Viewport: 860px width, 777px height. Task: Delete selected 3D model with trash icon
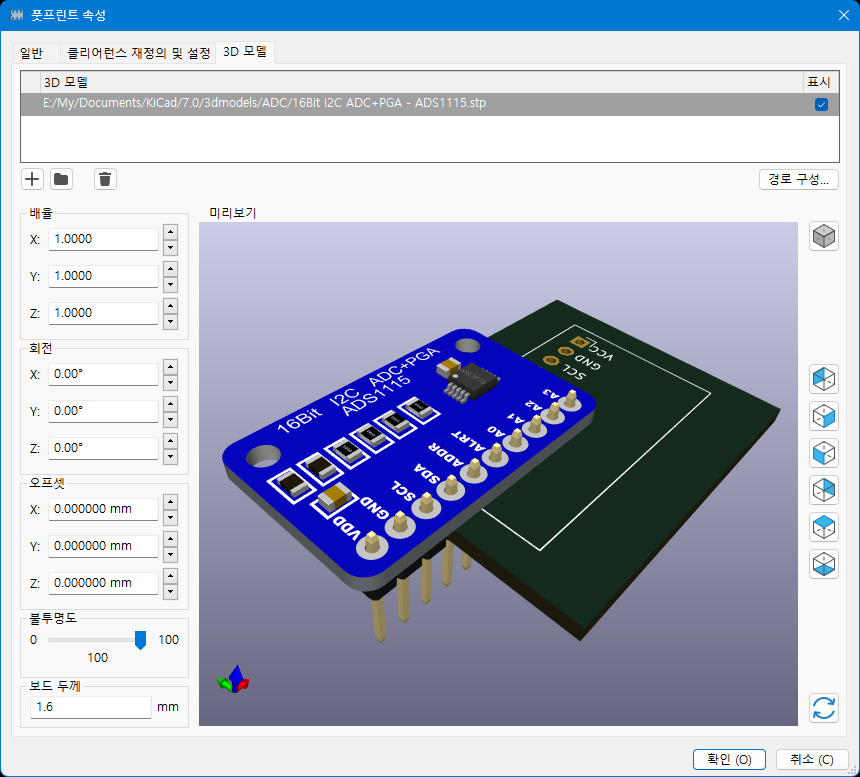click(105, 179)
